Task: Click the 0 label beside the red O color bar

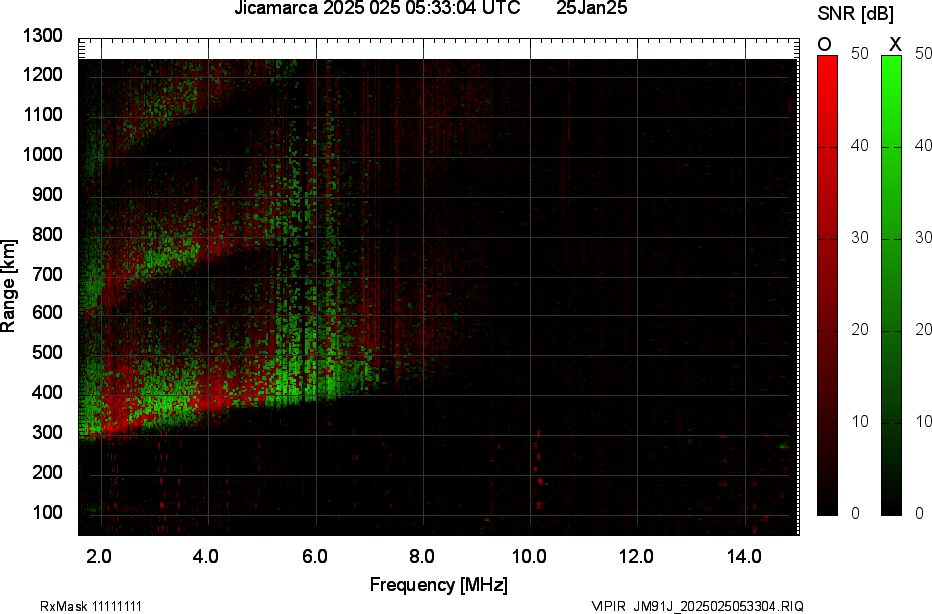Action: [855, 514]
